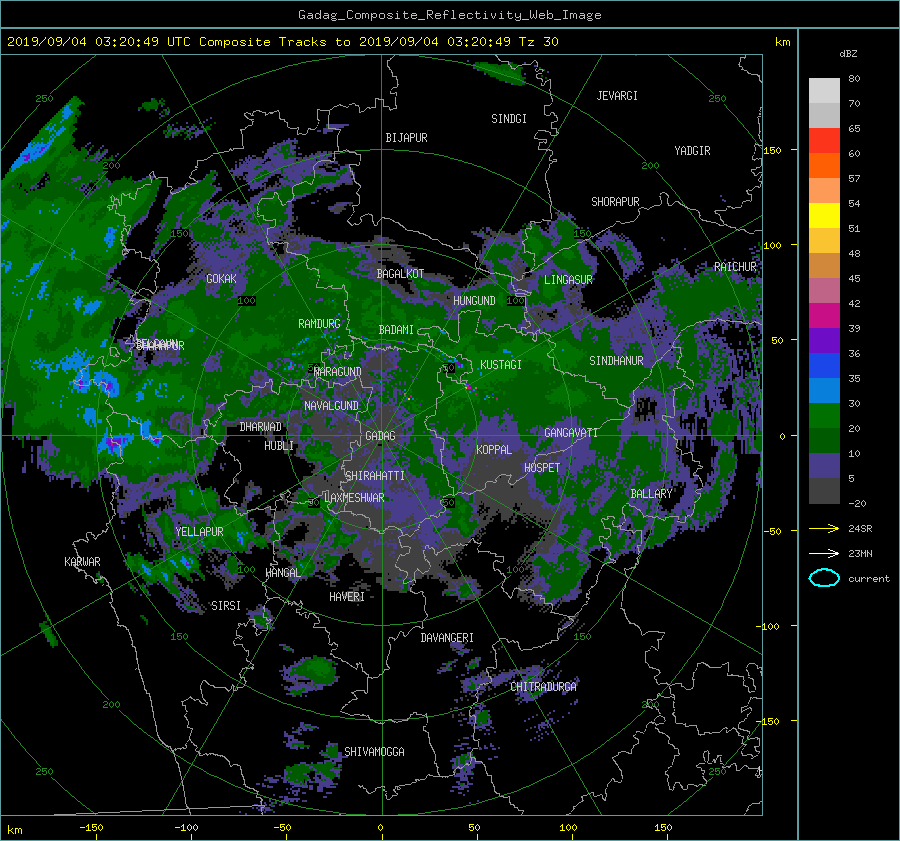Click the SIRSI city label

[x=226, y=606]
